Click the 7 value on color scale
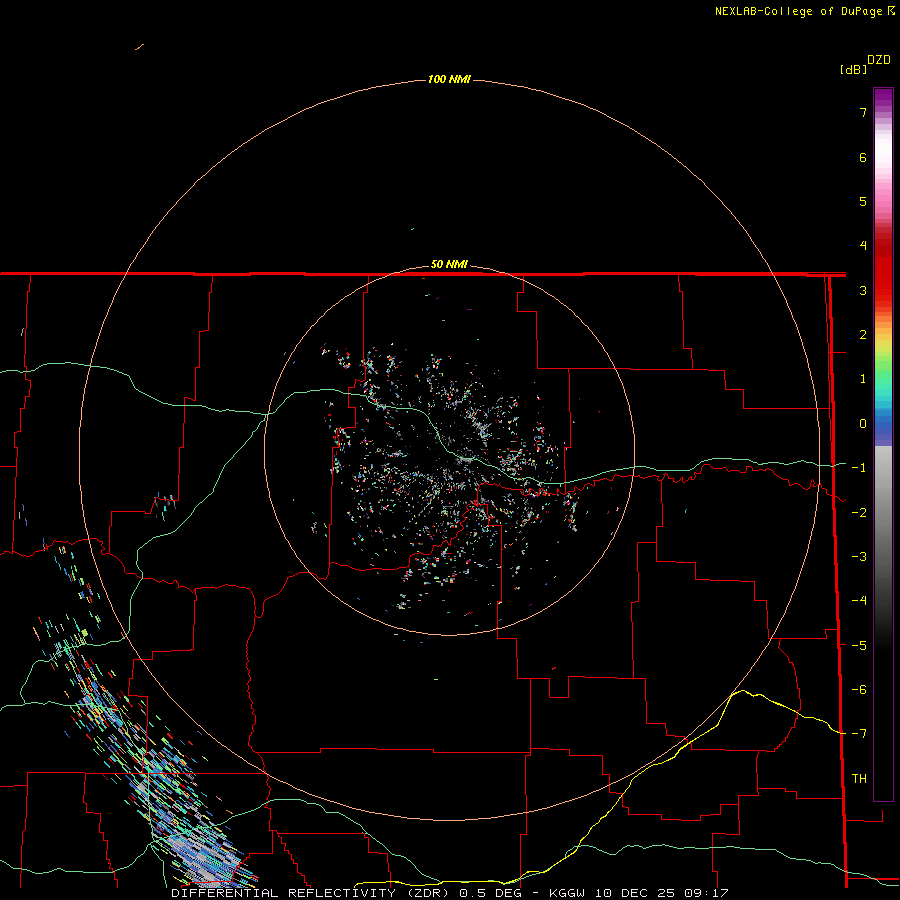This screenshot has height=900, width=900. click(x=863, y=112)
